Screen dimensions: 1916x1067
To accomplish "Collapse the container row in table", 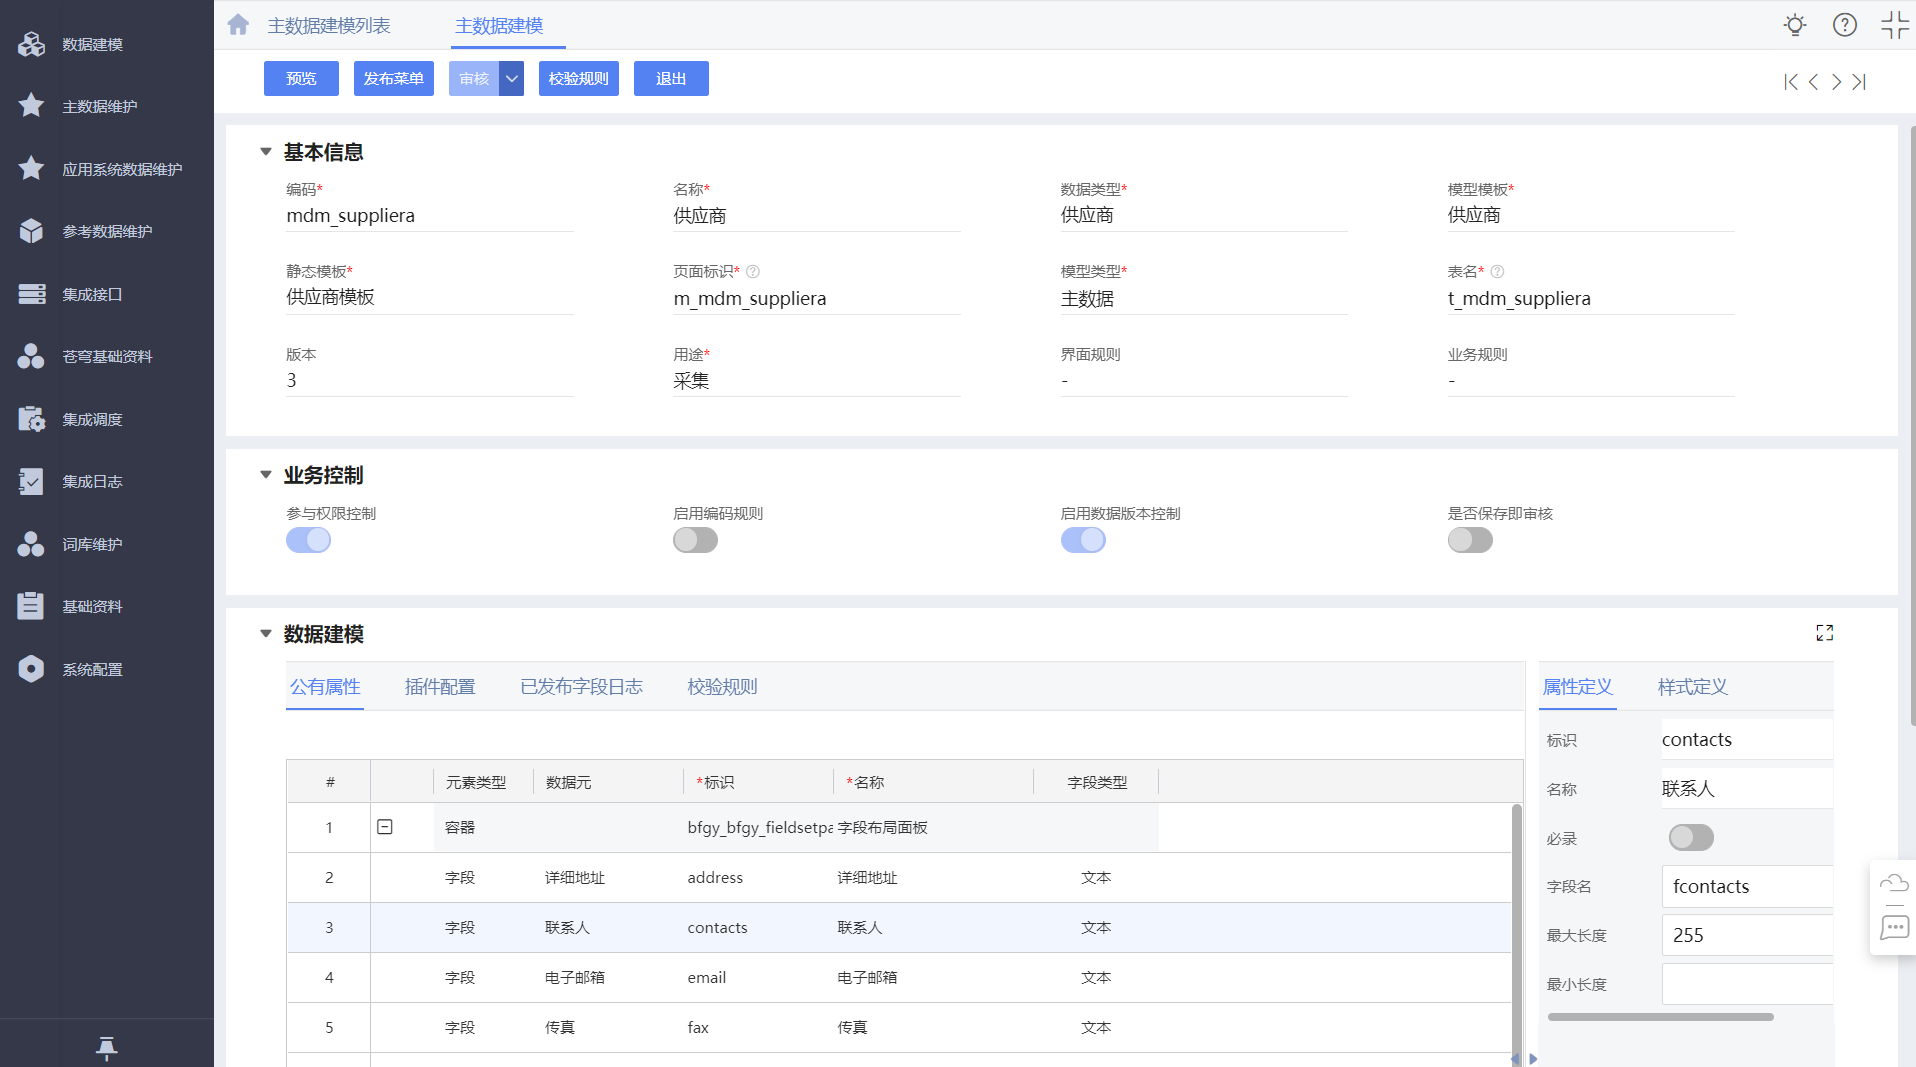I will [x=385, y=827].
